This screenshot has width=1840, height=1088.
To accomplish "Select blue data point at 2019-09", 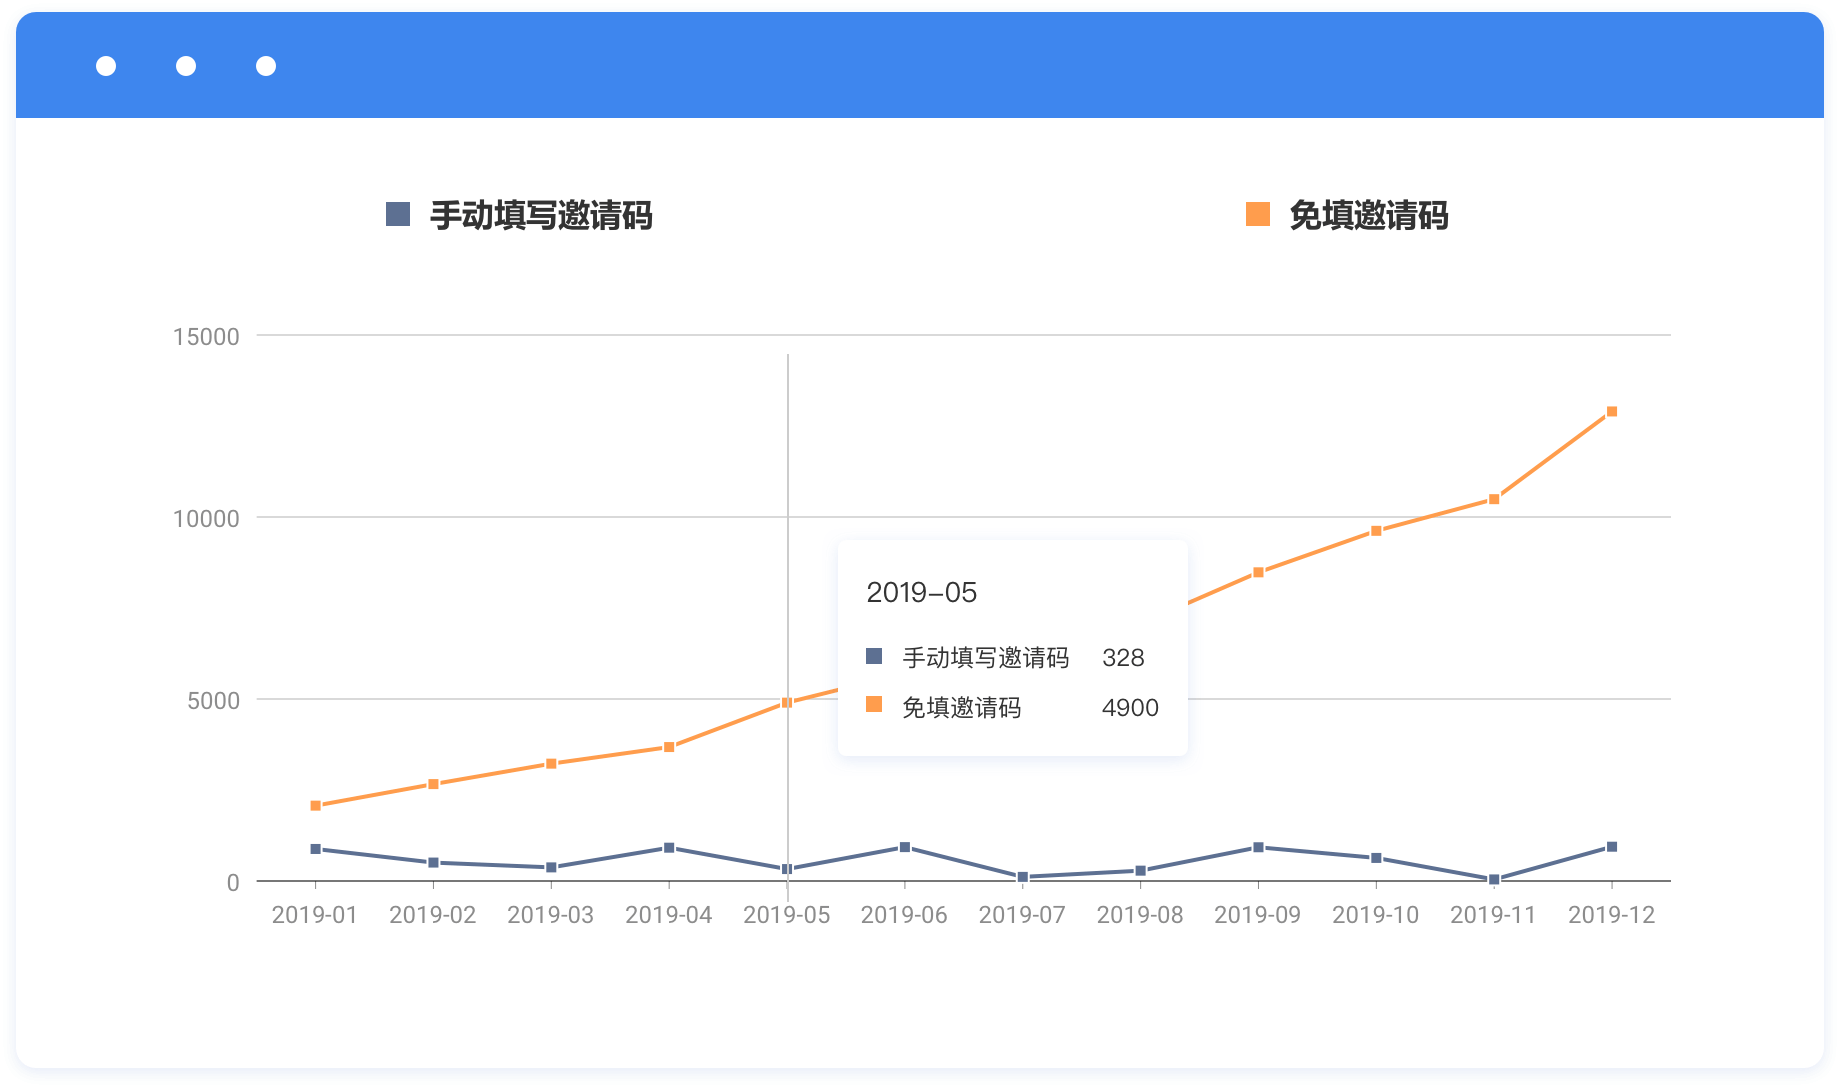I will [1258, 847].
